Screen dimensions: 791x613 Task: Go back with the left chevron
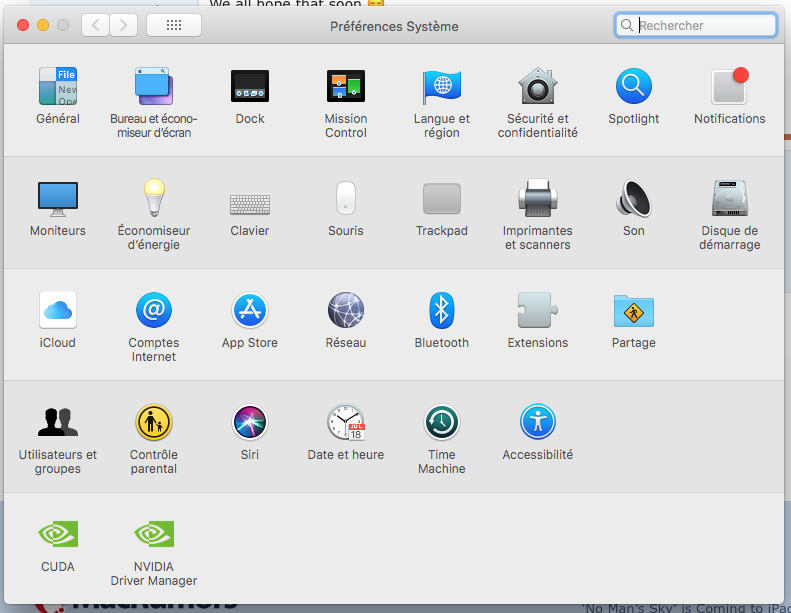[95, 25]
